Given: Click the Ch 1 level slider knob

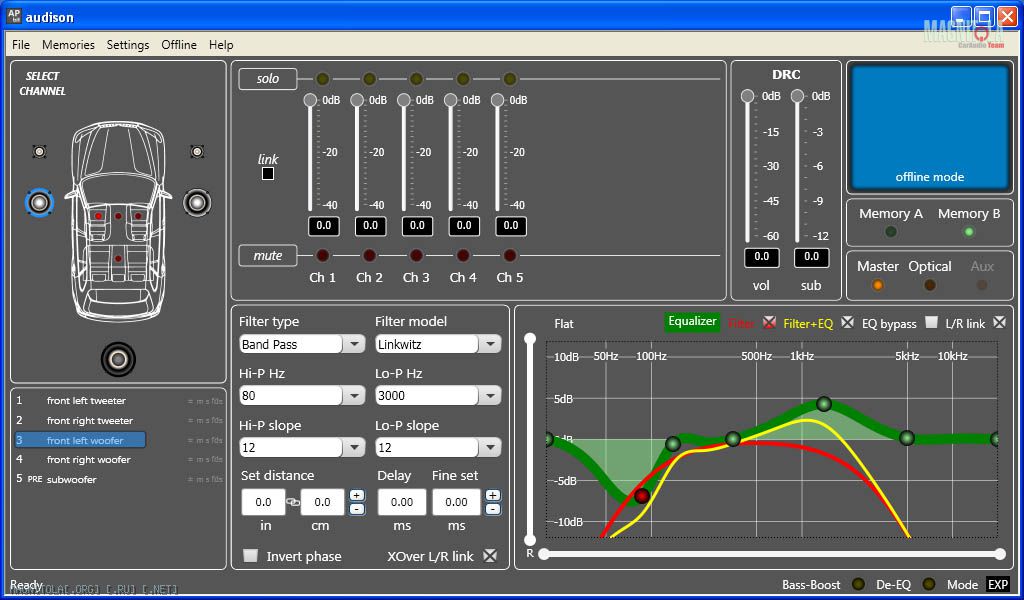Looking at the screenshot, I should [310, 100].
